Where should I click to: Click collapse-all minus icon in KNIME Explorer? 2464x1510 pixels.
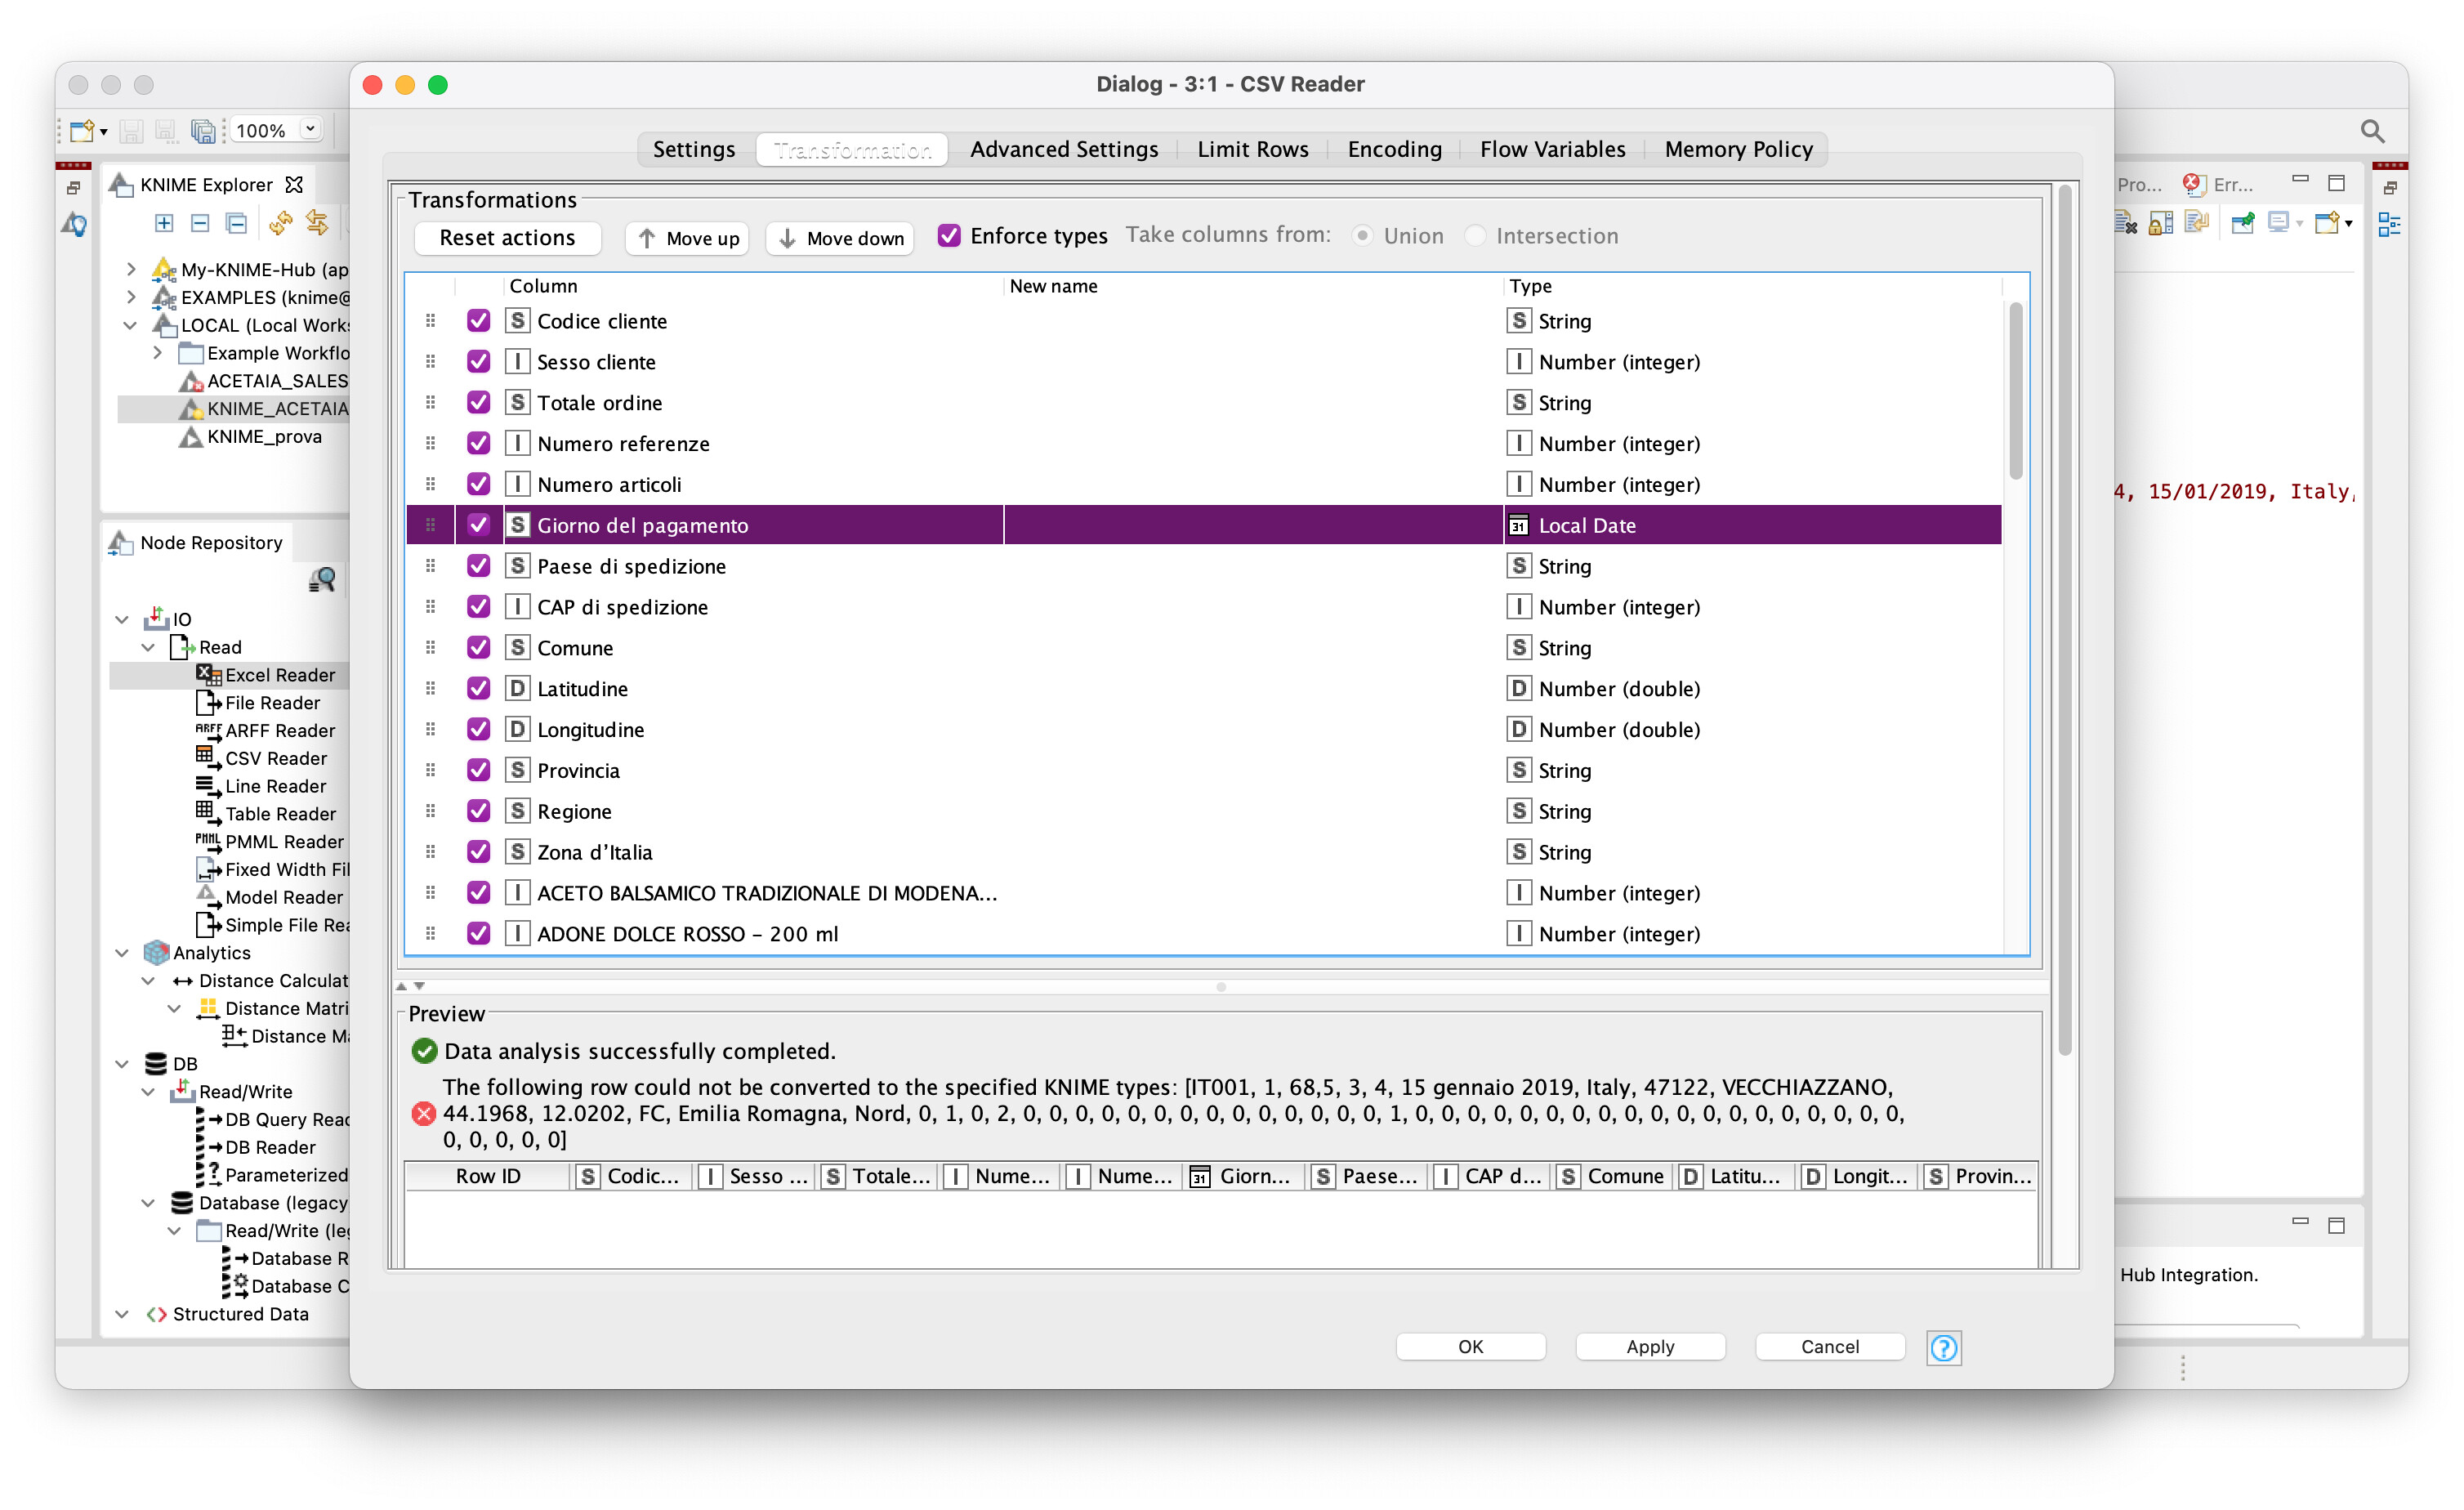pos(200,223)
